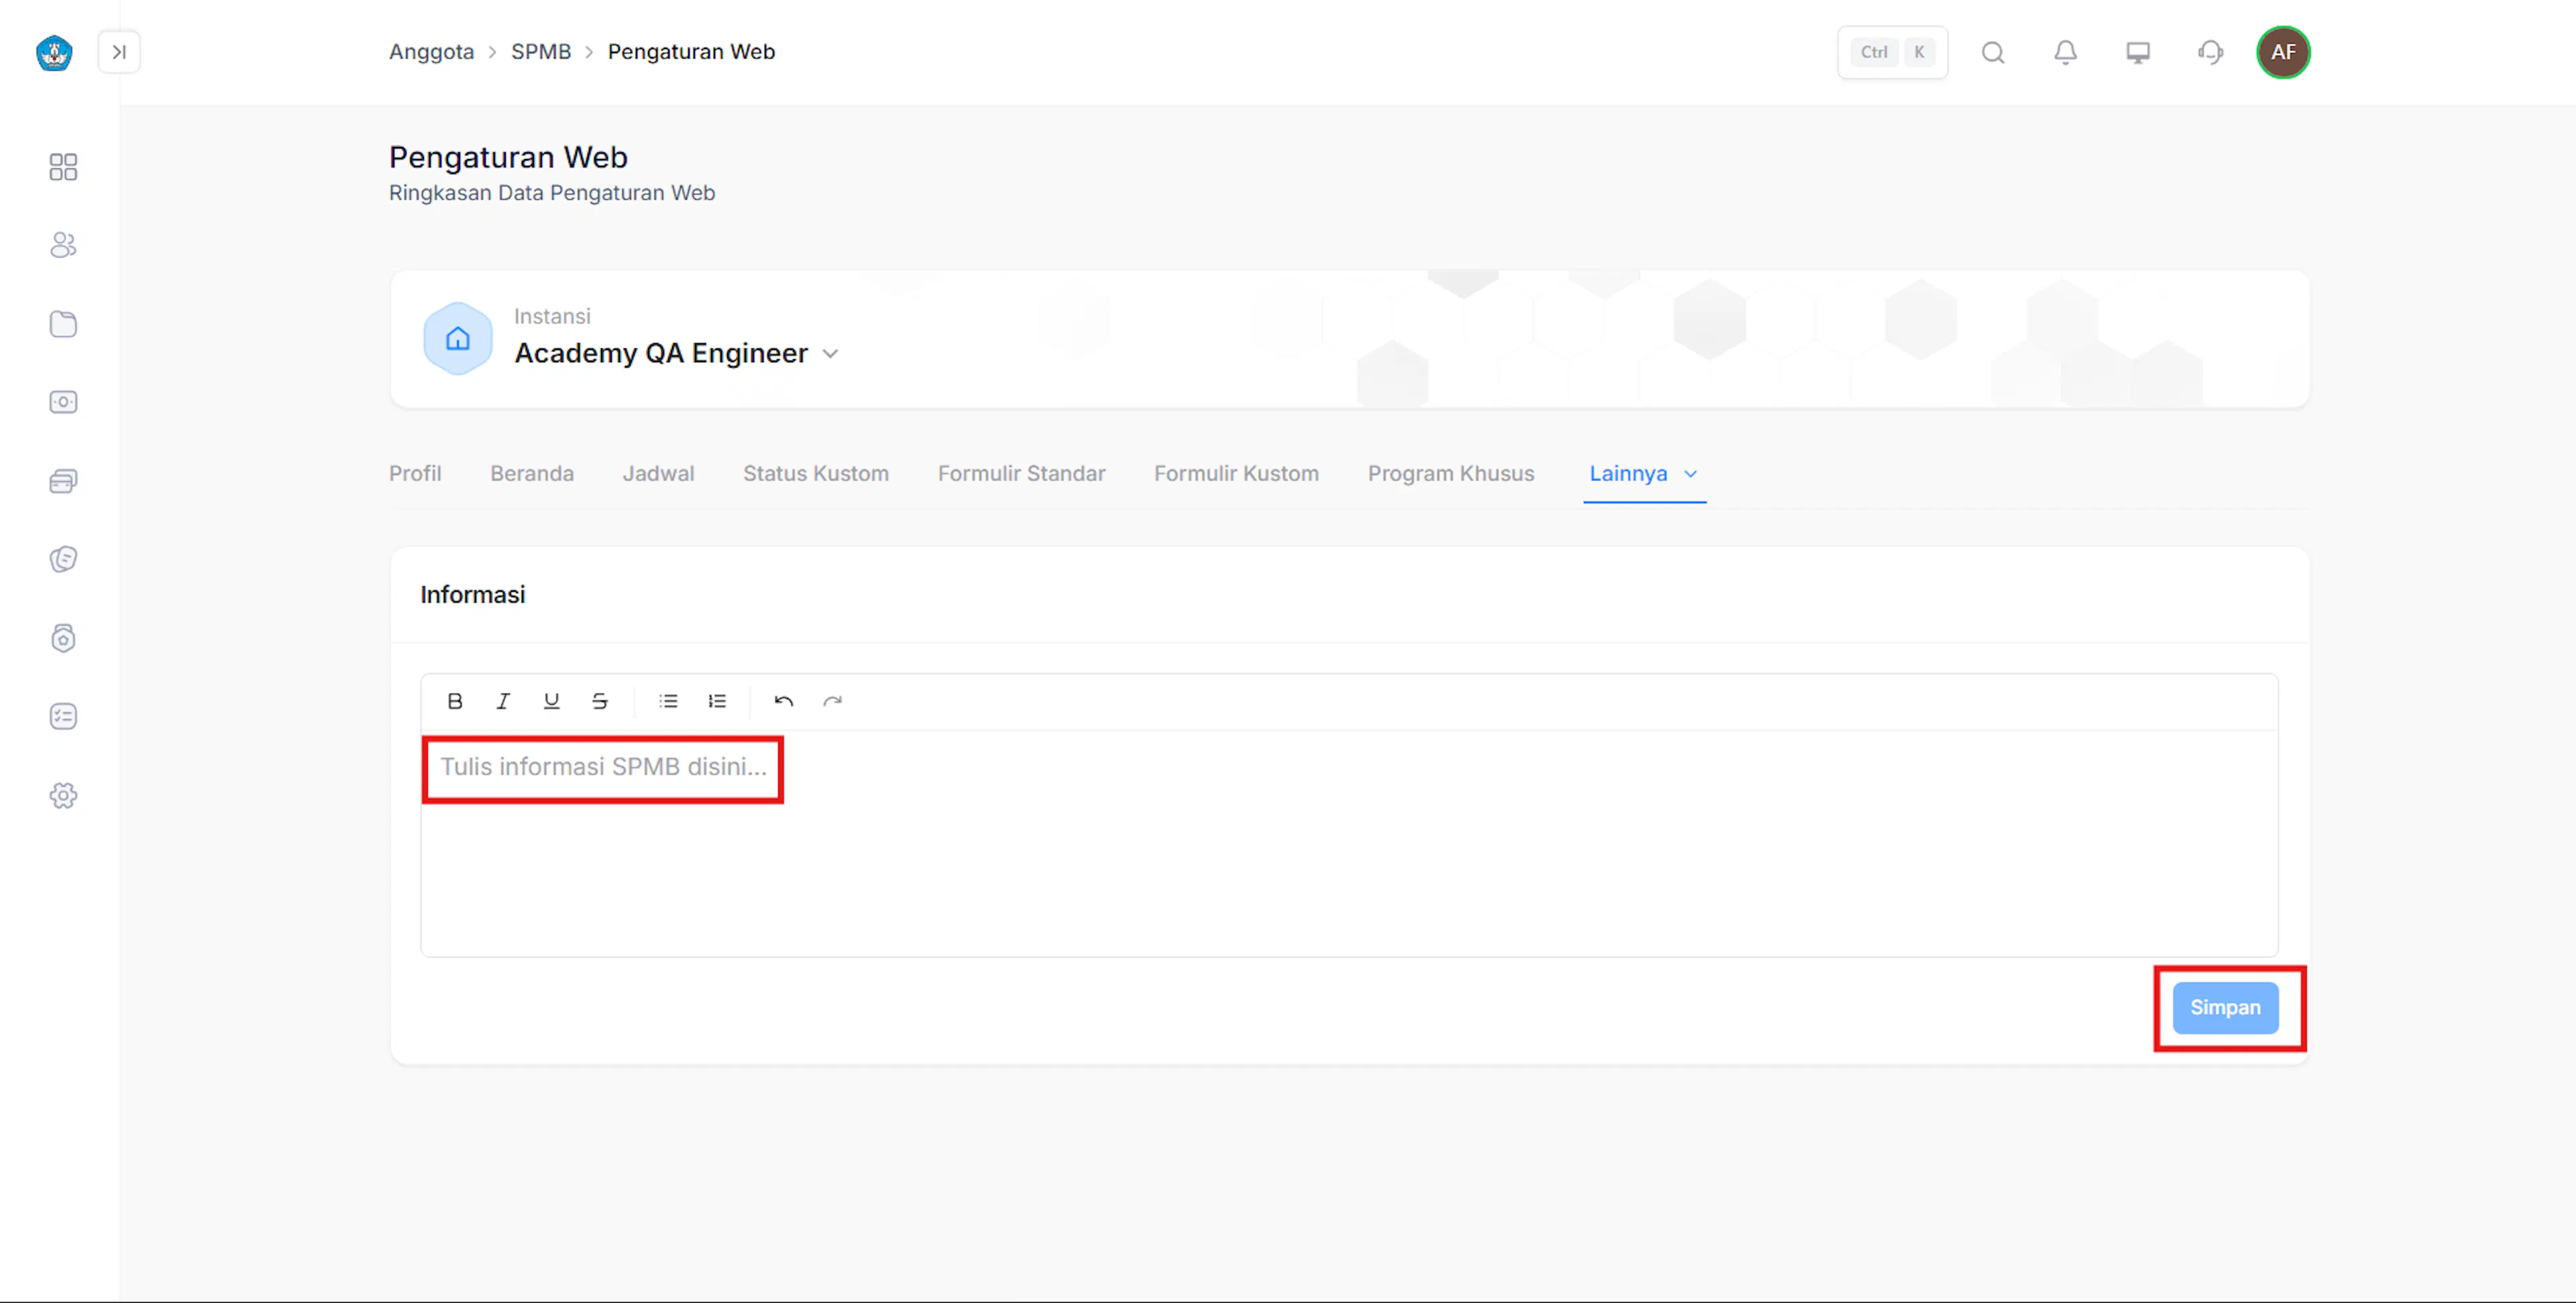Open the dashboard grid icon in sidebar
This screenshot has height=1303, width=2576.
pyautogui.click(x=63, y=166)
